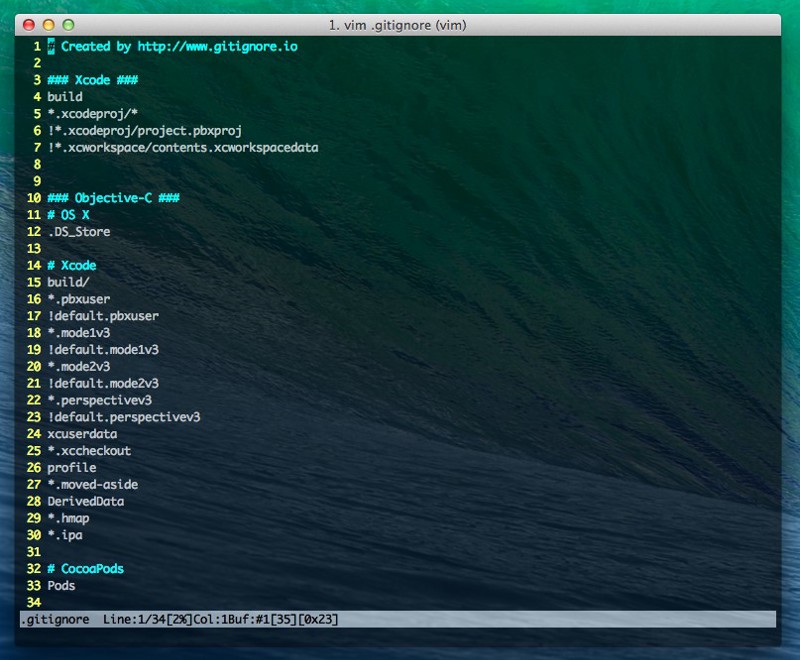Click the '!default.perspectivev3' entry
Image resolution: width=800 pixels, height=660 pixels.
point(123,417)
